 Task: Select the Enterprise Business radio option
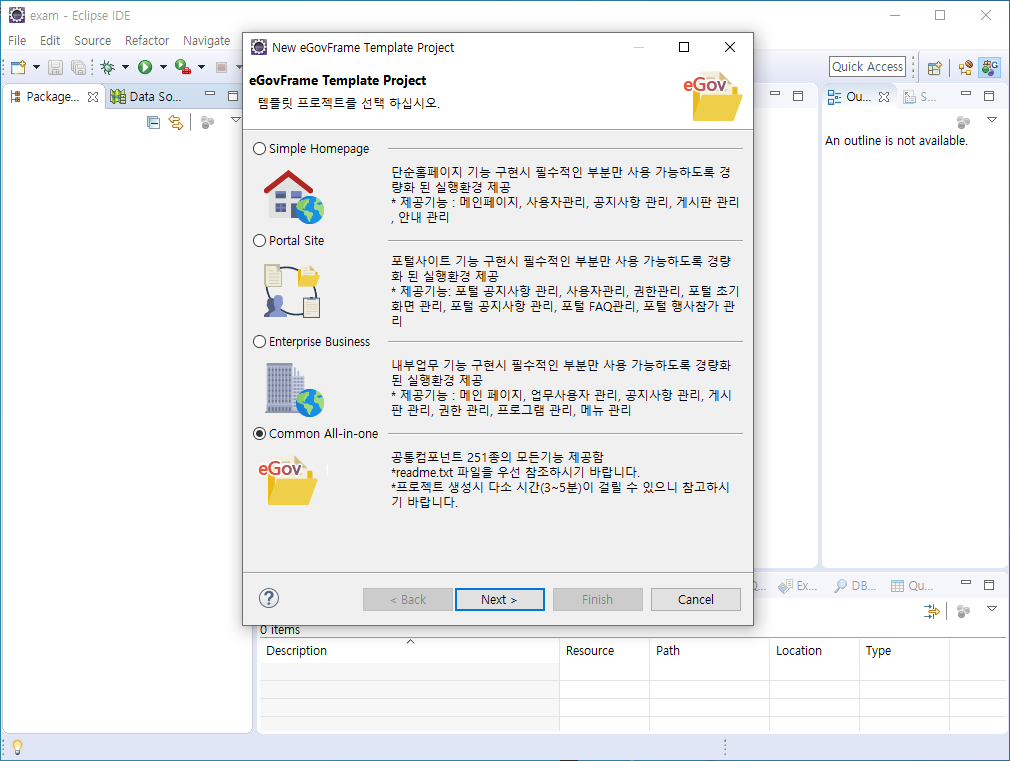312,342
